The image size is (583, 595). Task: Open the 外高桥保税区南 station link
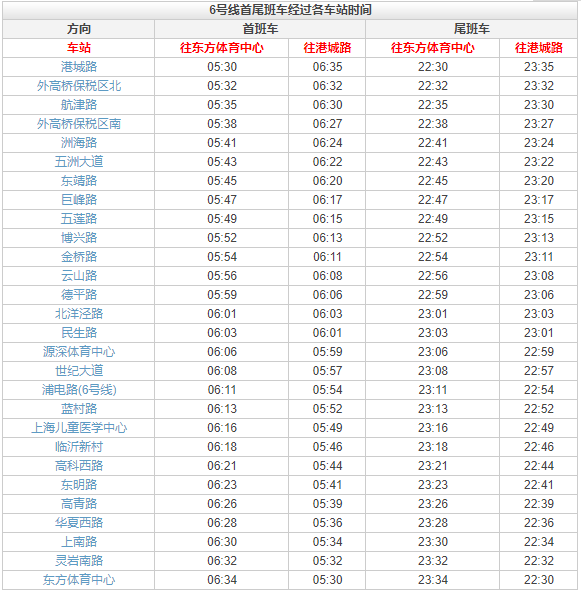(x=79, y=124)
